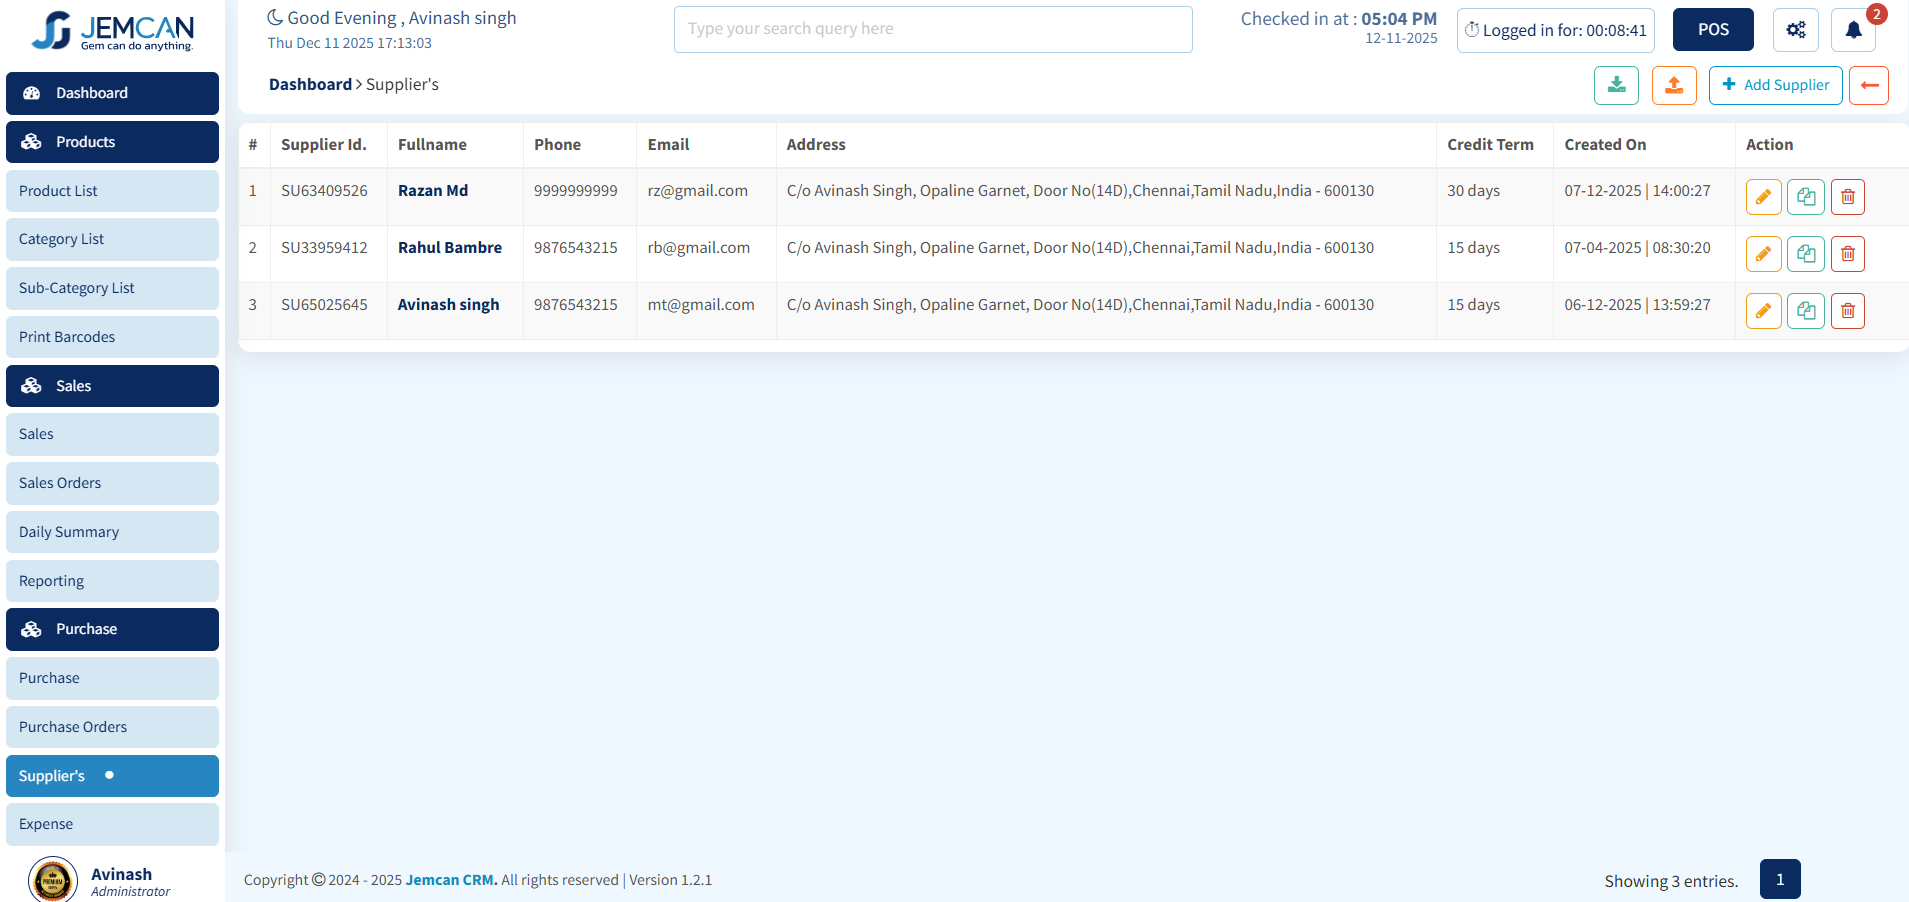Image resolution: width=1909 pixels, height=902 pixels.
Task: Open Purchase Orders in the sidebar
Action: pyautogui.click(x=112, y=727)
